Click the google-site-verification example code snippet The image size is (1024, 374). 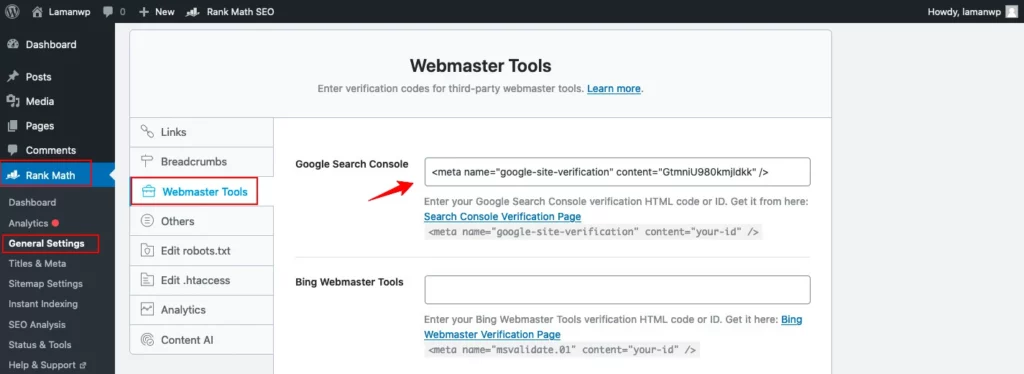tap(594, 232)
